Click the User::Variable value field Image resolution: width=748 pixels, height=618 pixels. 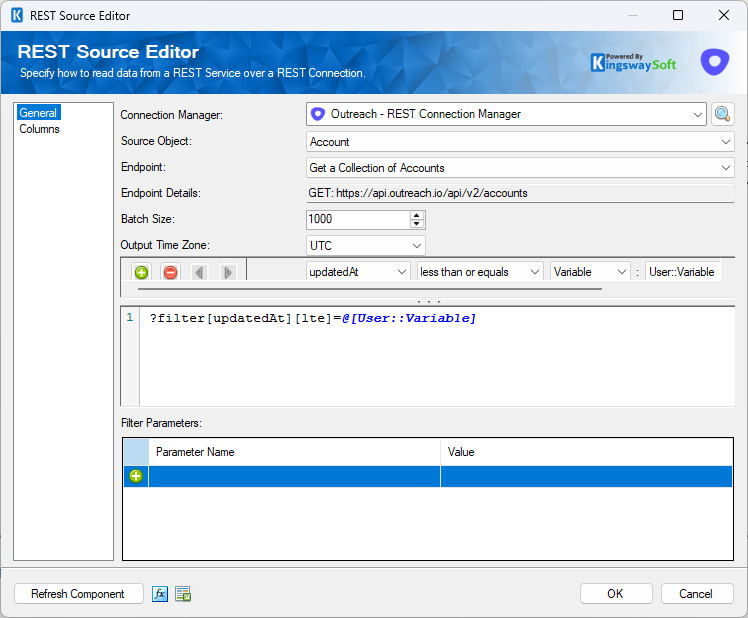tap(683, 272)
